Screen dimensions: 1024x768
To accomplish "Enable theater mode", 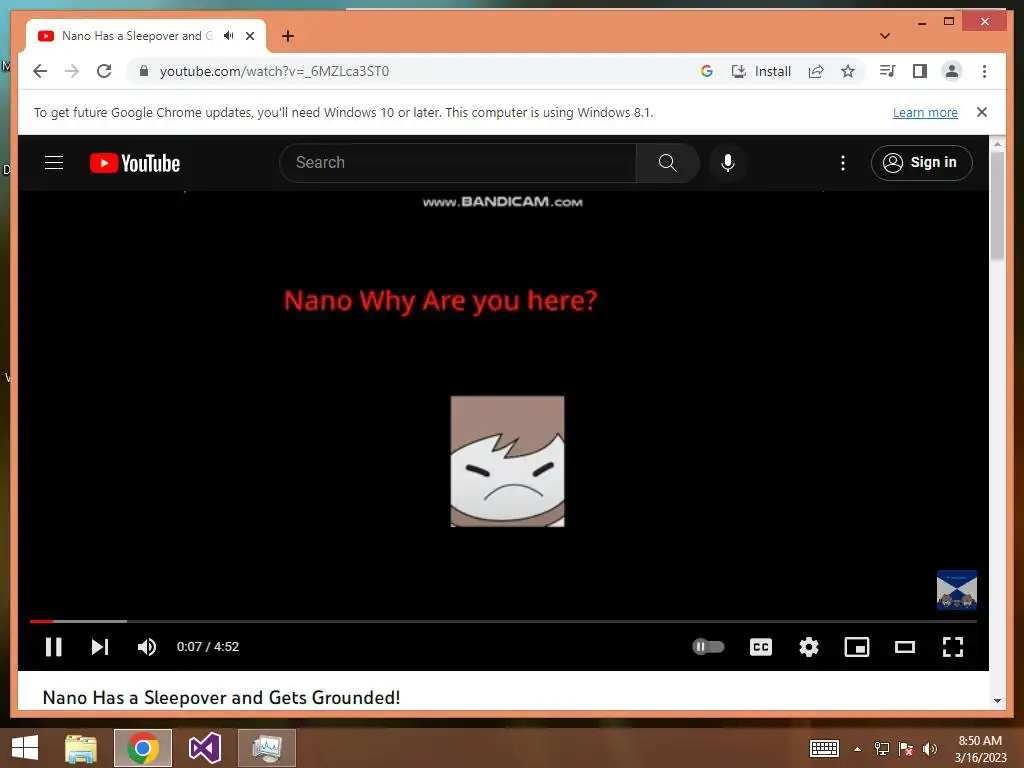I will pos(904,647).
